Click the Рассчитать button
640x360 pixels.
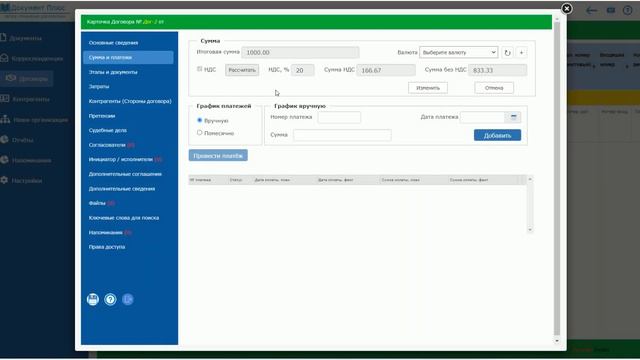pyautogui.click(x=242, y=70)
